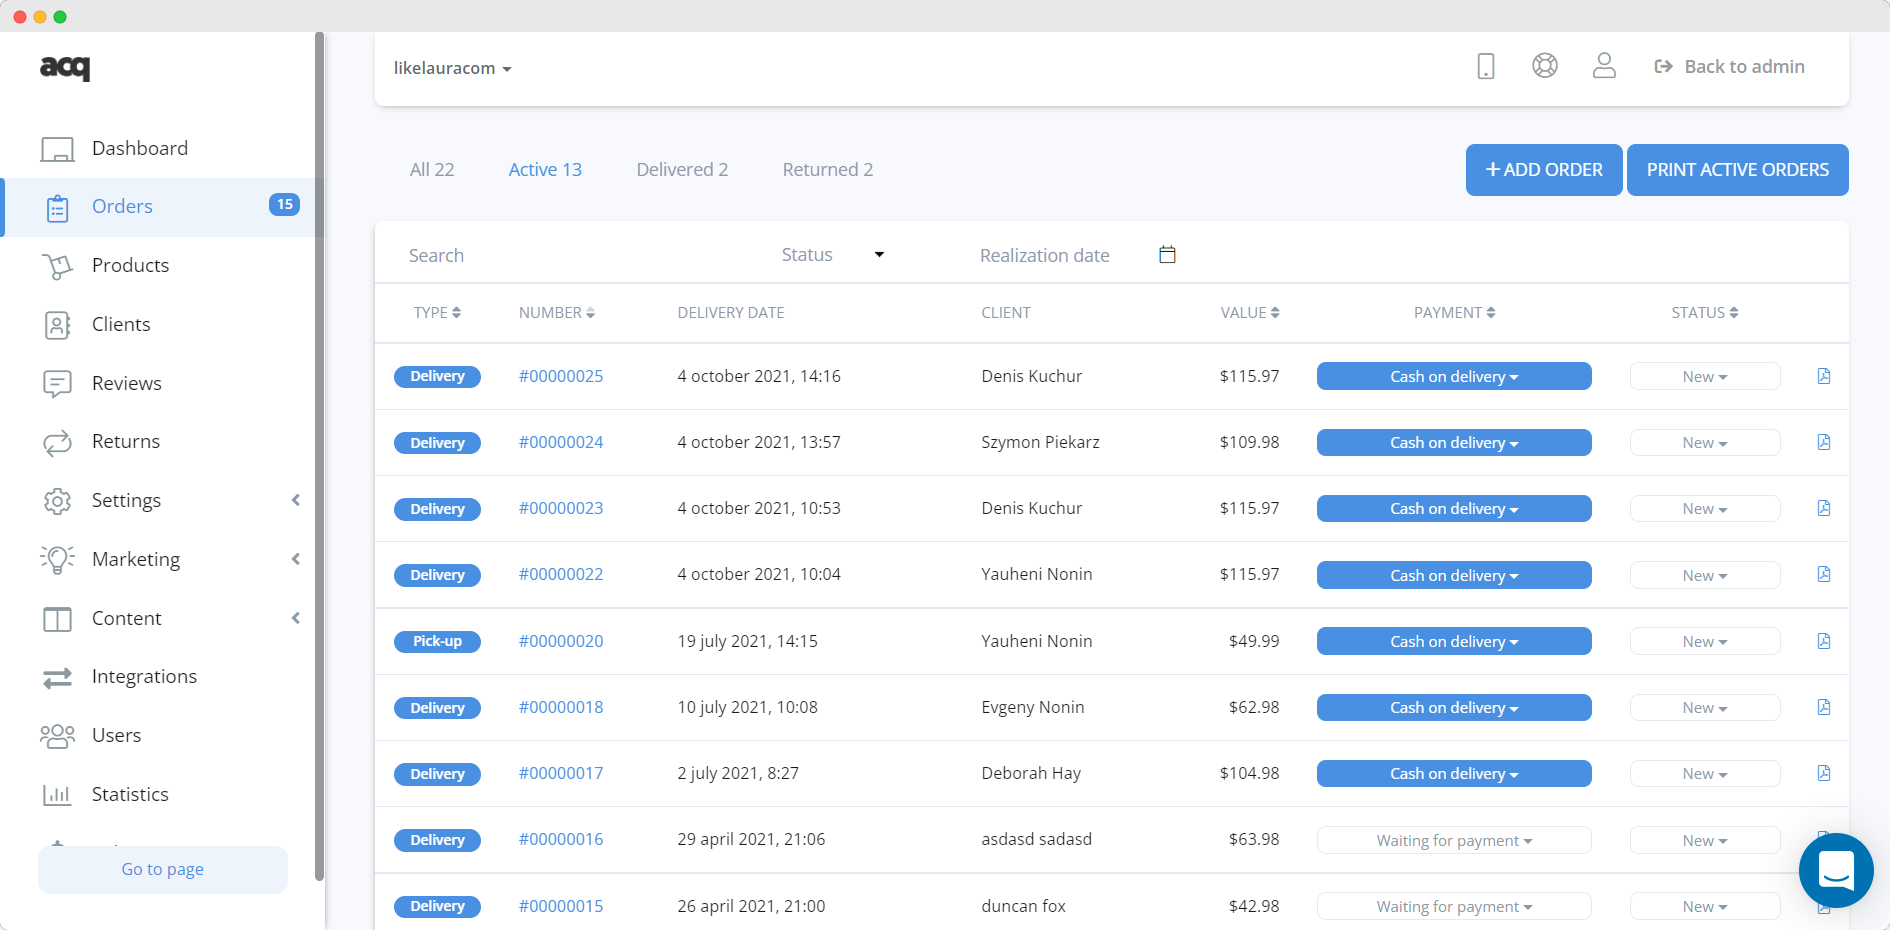Expand the Marketing submenu arrow
Screen dimensions: 1890x930
tap(296, 559)
